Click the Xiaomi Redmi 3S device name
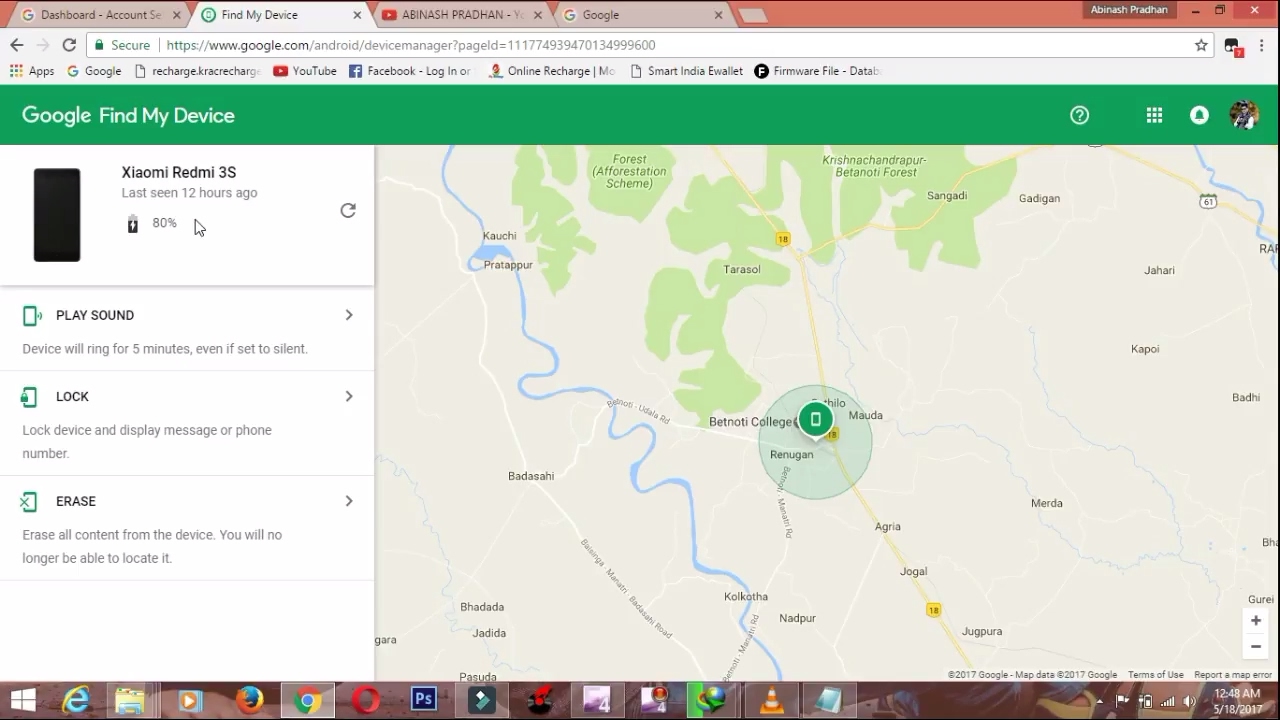Screen dimensions: 1280x720 (179, 172)
